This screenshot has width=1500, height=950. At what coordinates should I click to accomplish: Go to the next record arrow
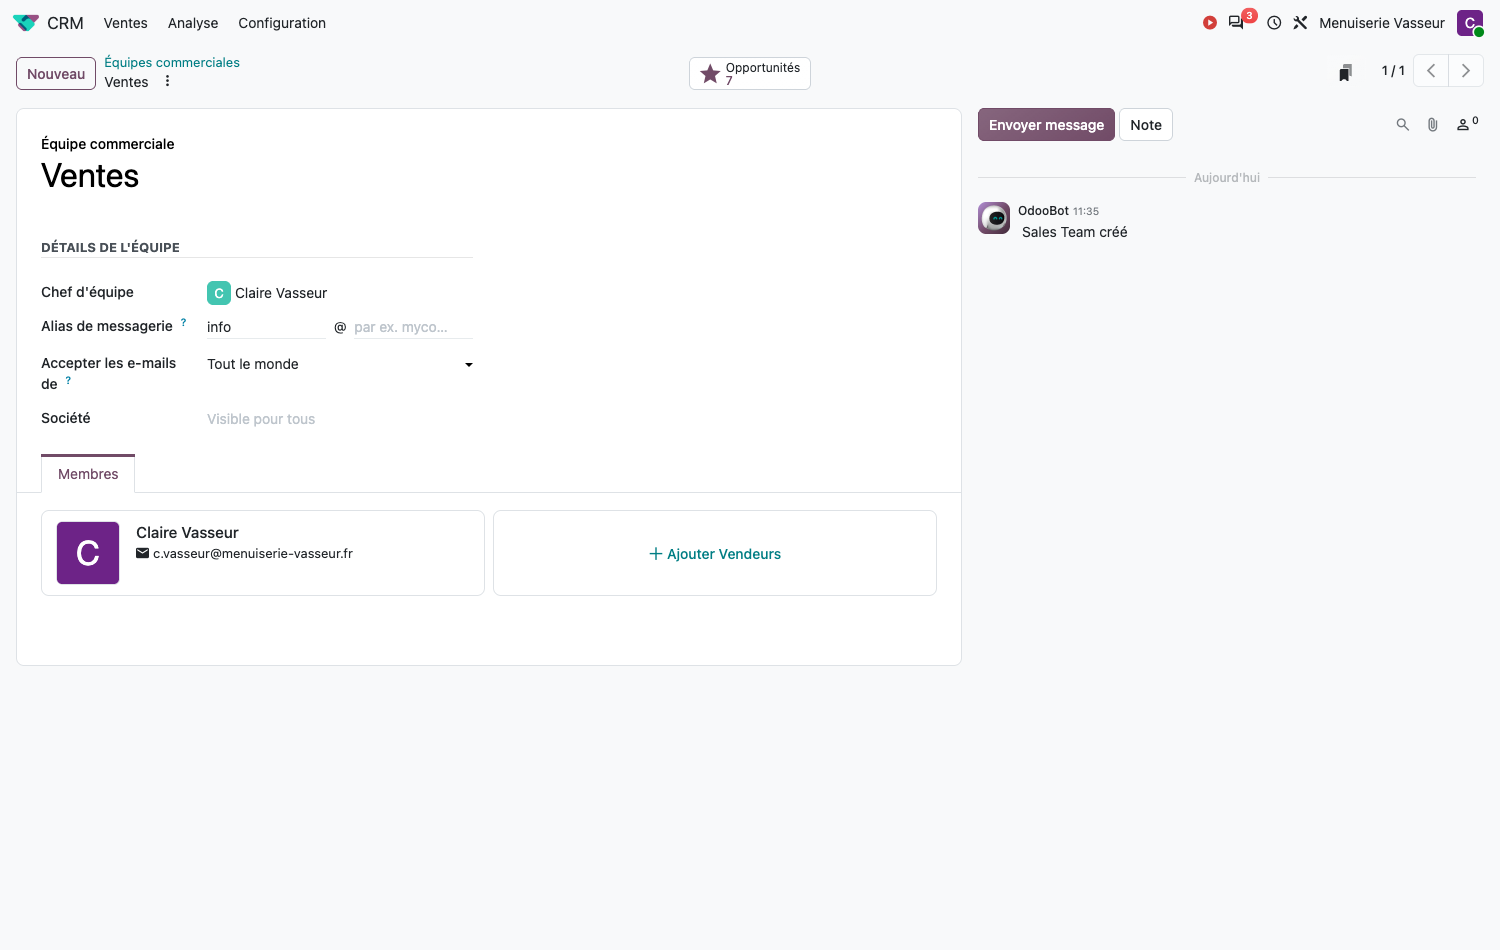tap(1466, 71)
